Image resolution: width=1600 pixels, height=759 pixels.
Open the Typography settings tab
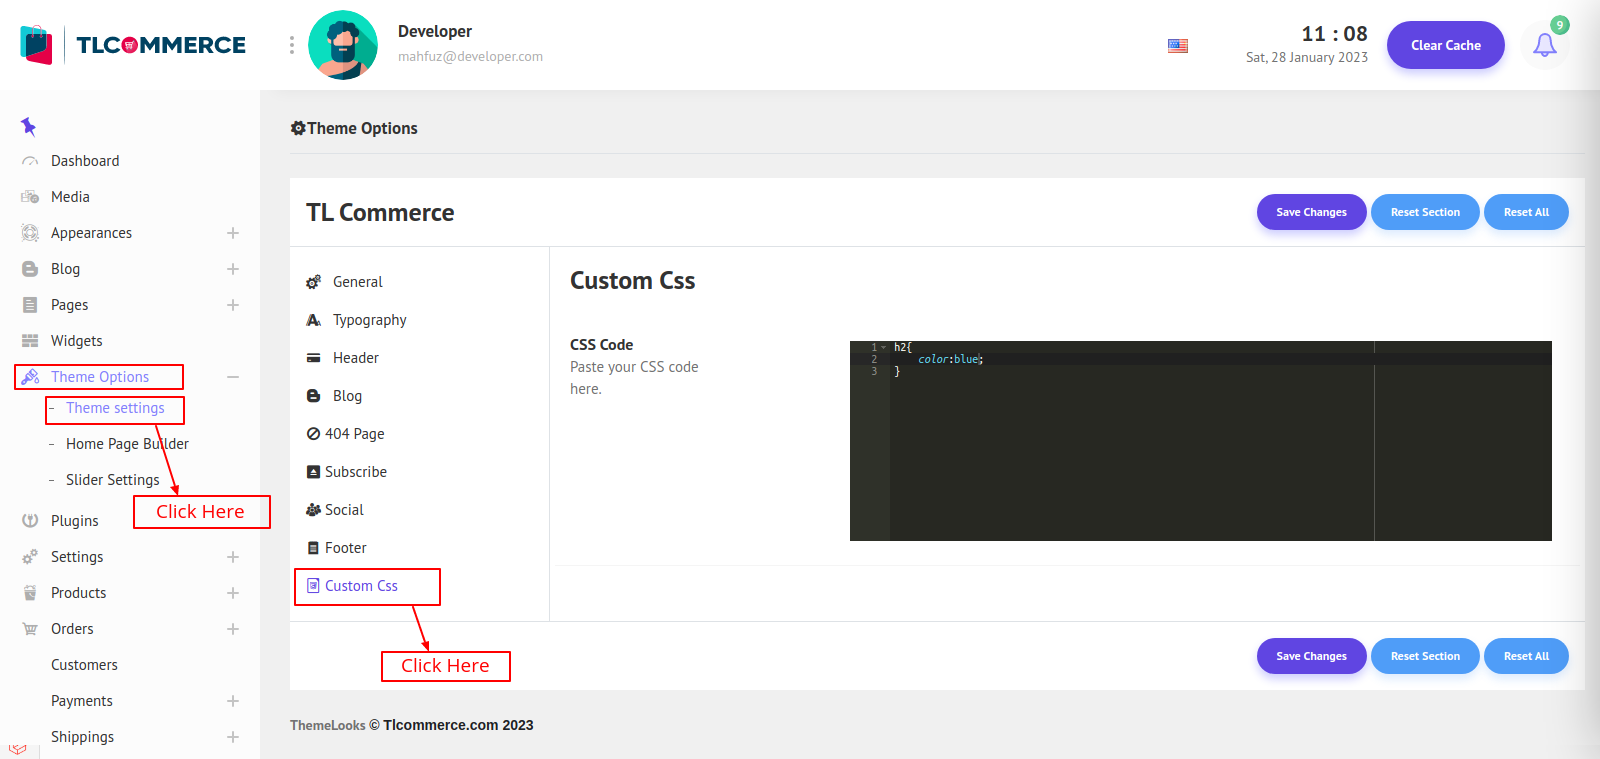[369, 320]
